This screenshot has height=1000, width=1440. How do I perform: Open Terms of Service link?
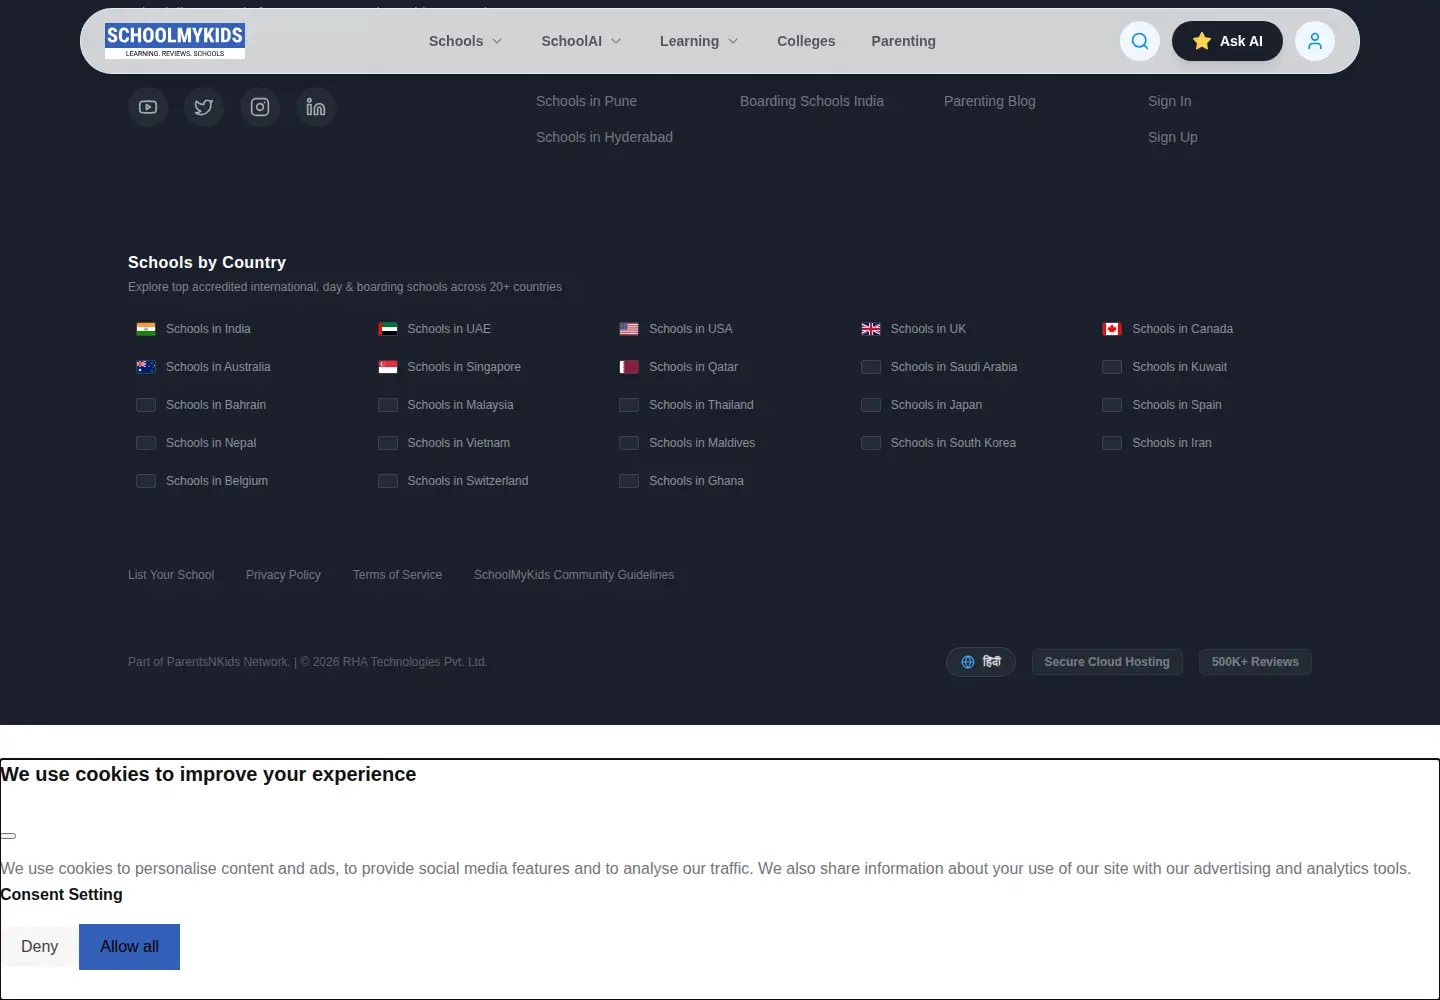pyautogui.click(x=397, y=575)
